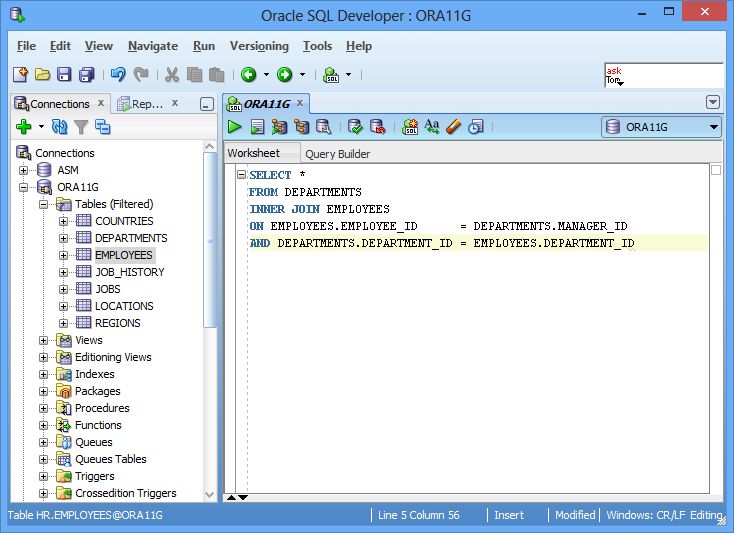
Task: Switch to the Query Builder tab
Action: point(338,154)
